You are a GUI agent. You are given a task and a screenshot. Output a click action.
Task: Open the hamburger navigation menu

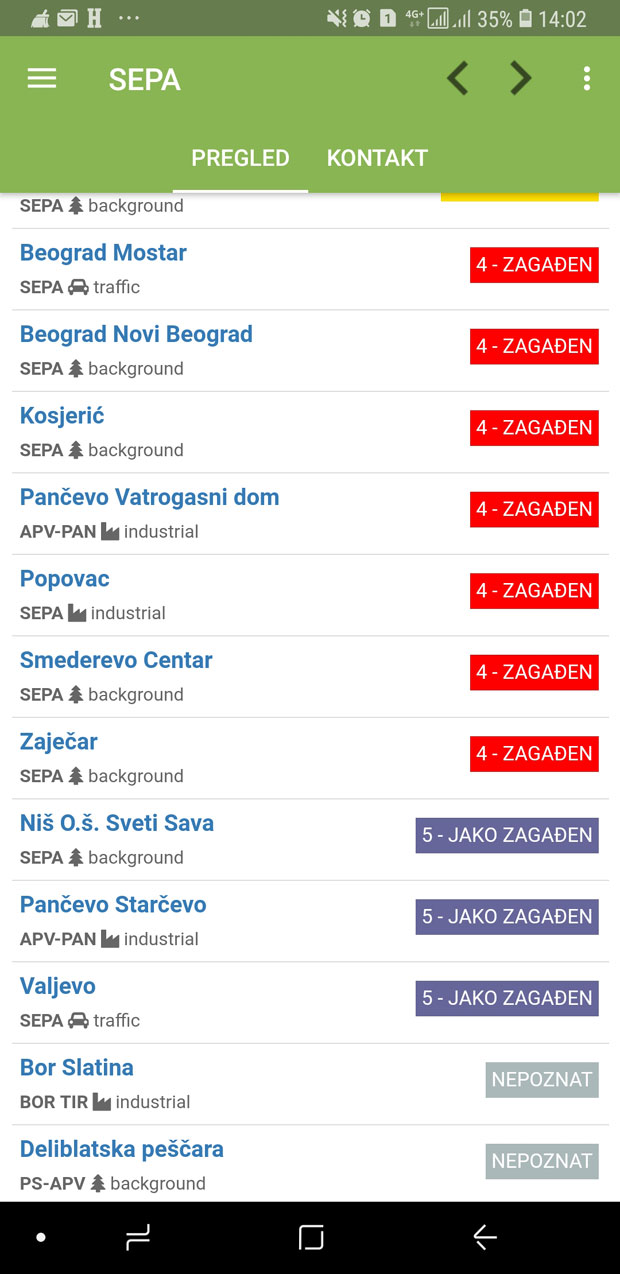point(42,79)
